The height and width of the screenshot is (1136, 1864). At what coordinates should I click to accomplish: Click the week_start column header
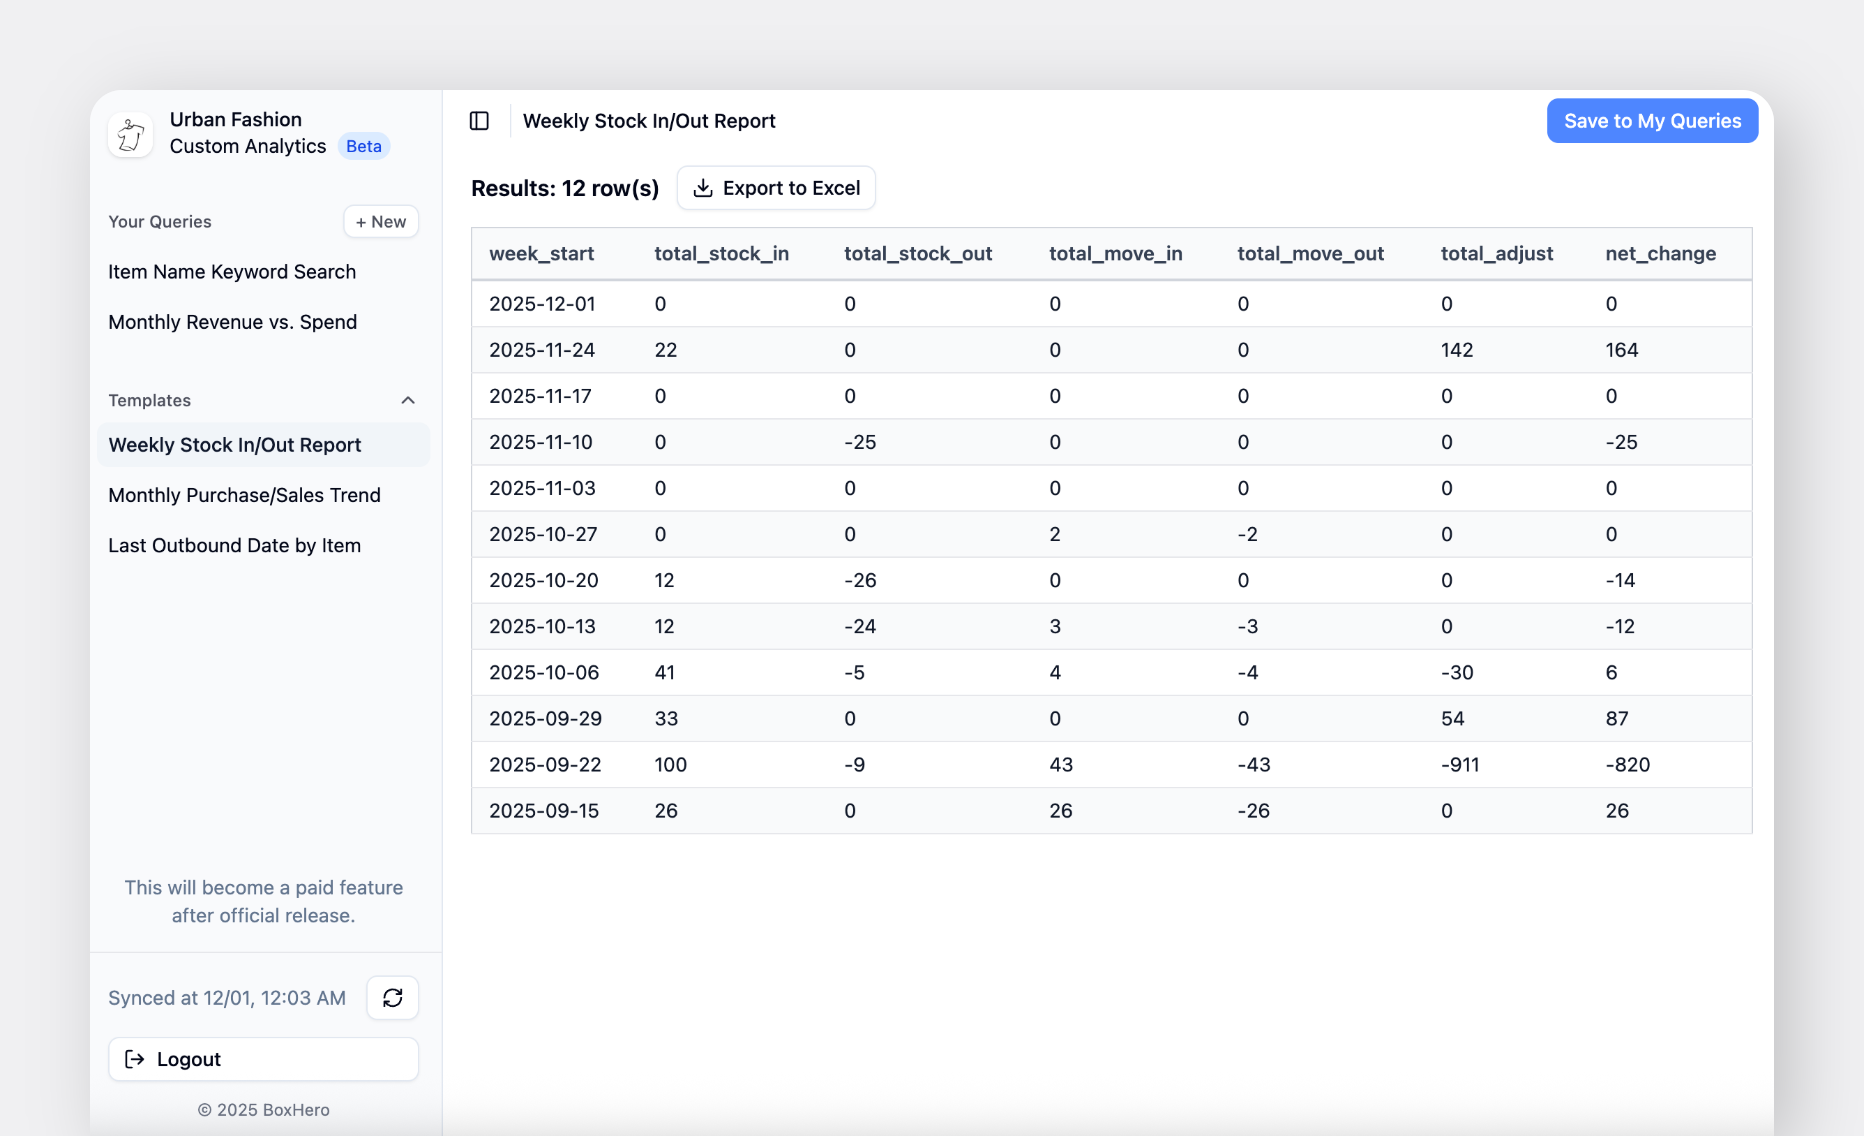[541, 254]
